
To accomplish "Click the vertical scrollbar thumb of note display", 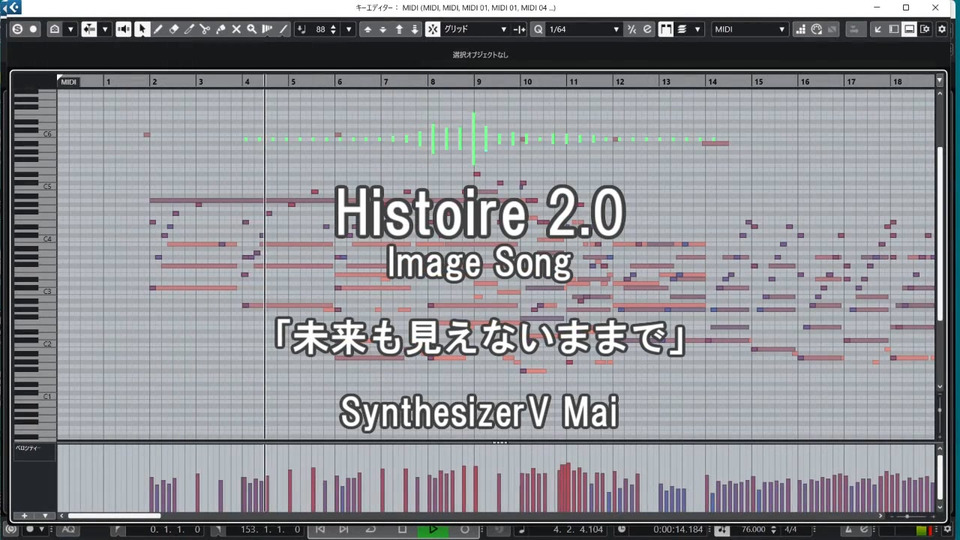I will pyautogui.click(x=940, y=233).
